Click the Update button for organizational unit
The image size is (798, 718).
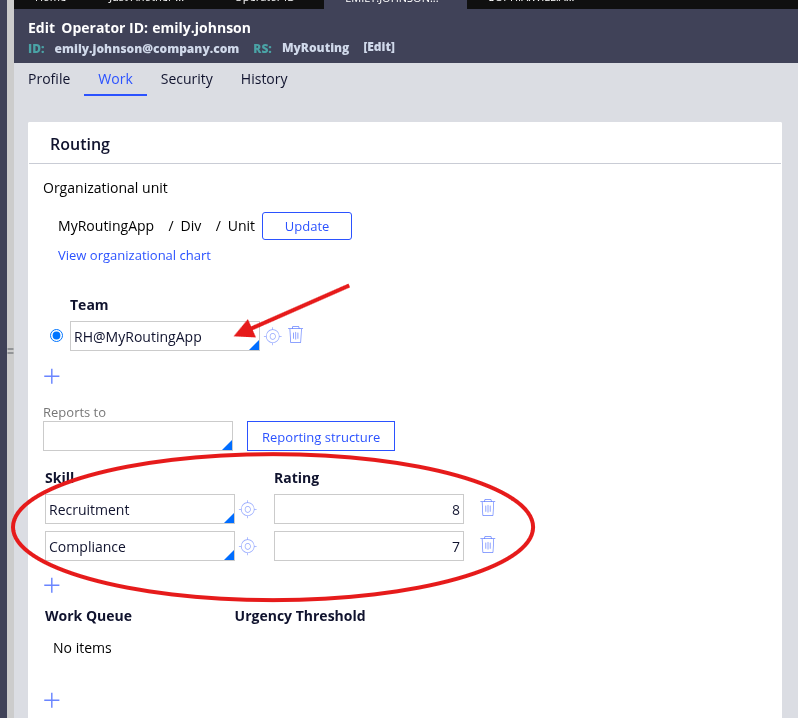(x=307, y=226)
